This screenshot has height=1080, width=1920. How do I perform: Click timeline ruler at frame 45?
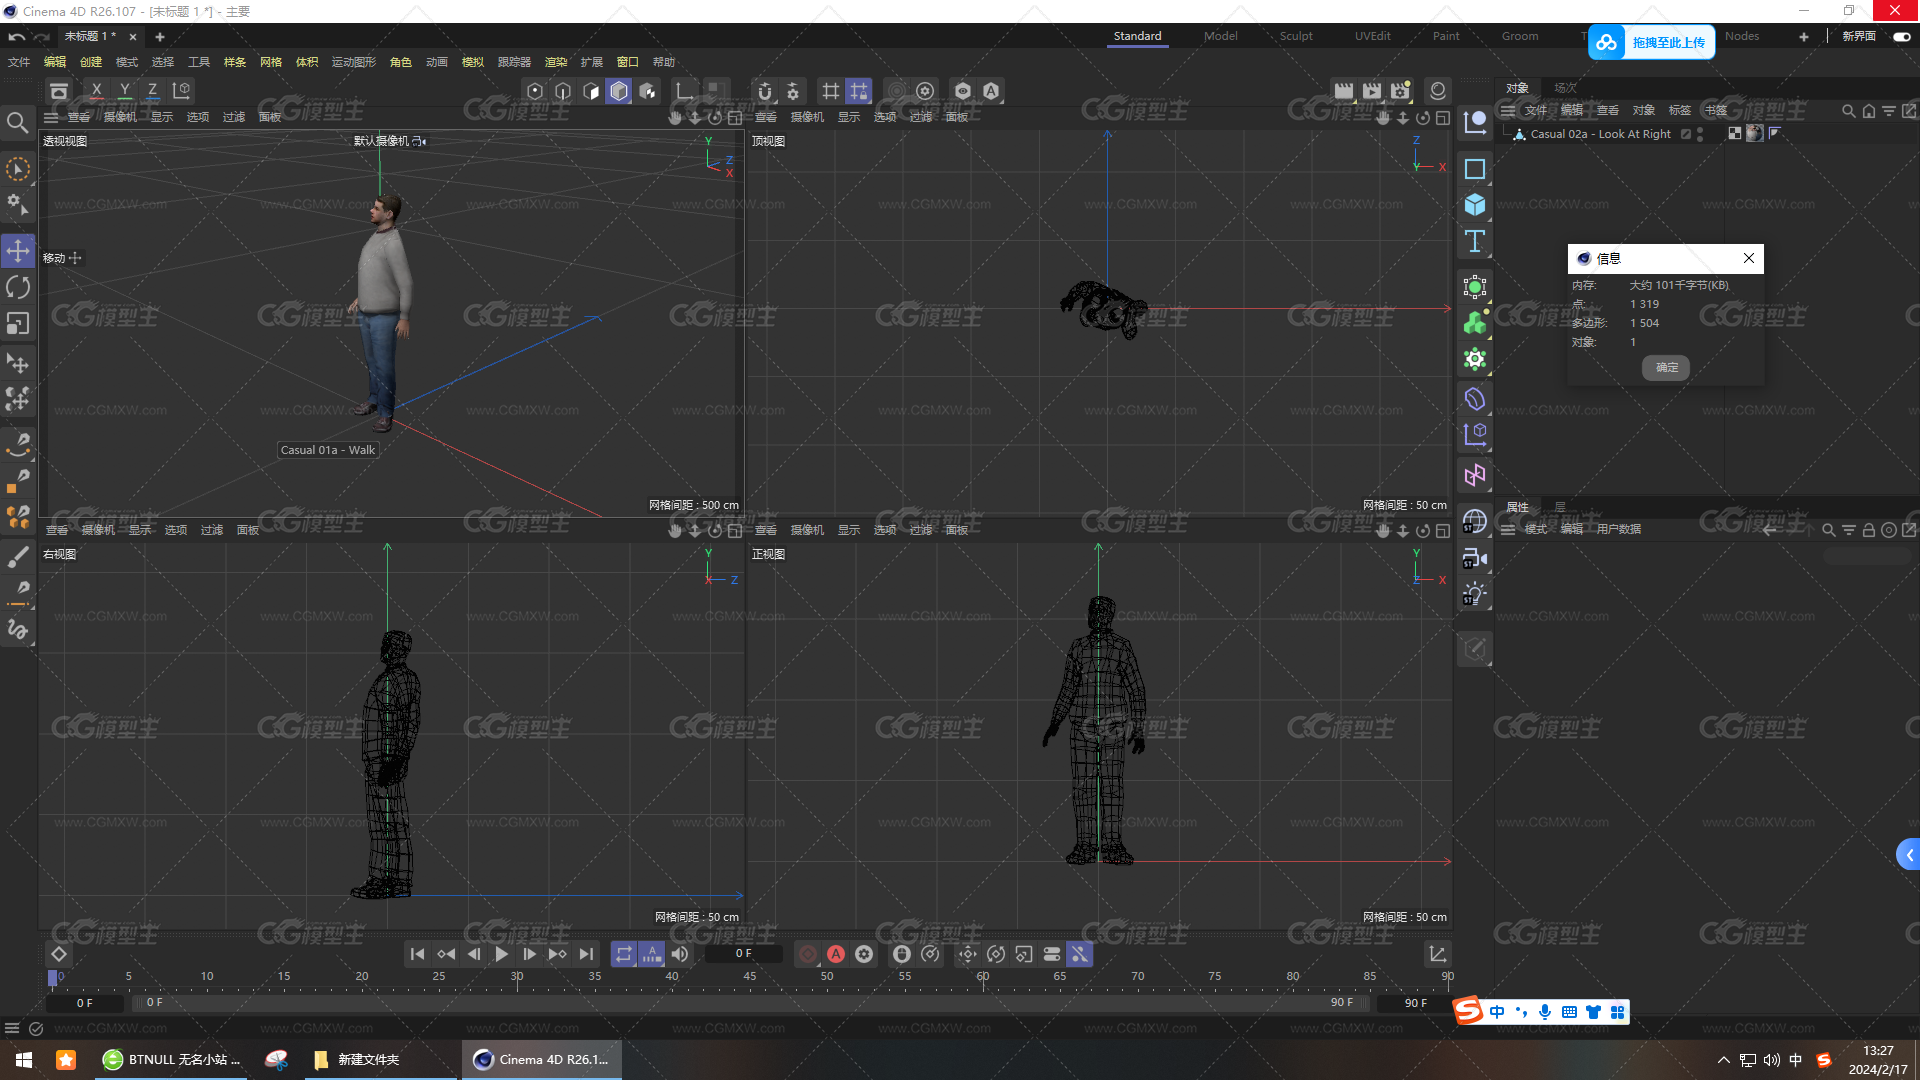point(749,978)
